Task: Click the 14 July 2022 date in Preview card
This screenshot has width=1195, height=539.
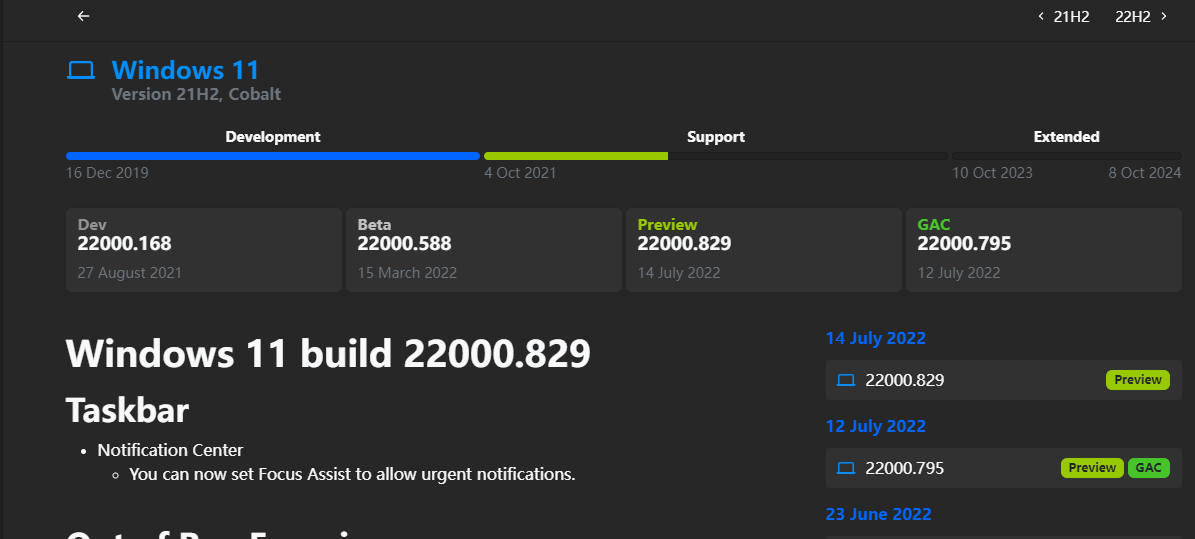Action: tap(679, 273)
